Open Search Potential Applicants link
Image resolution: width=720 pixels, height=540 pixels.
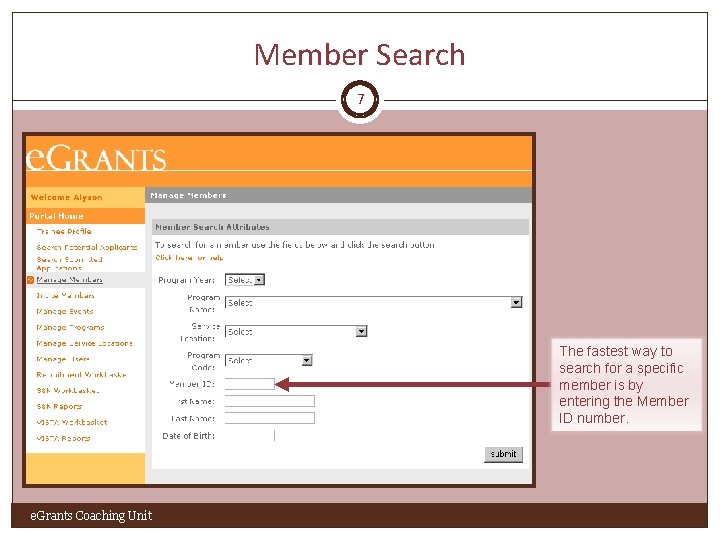[x=87, y=247]
